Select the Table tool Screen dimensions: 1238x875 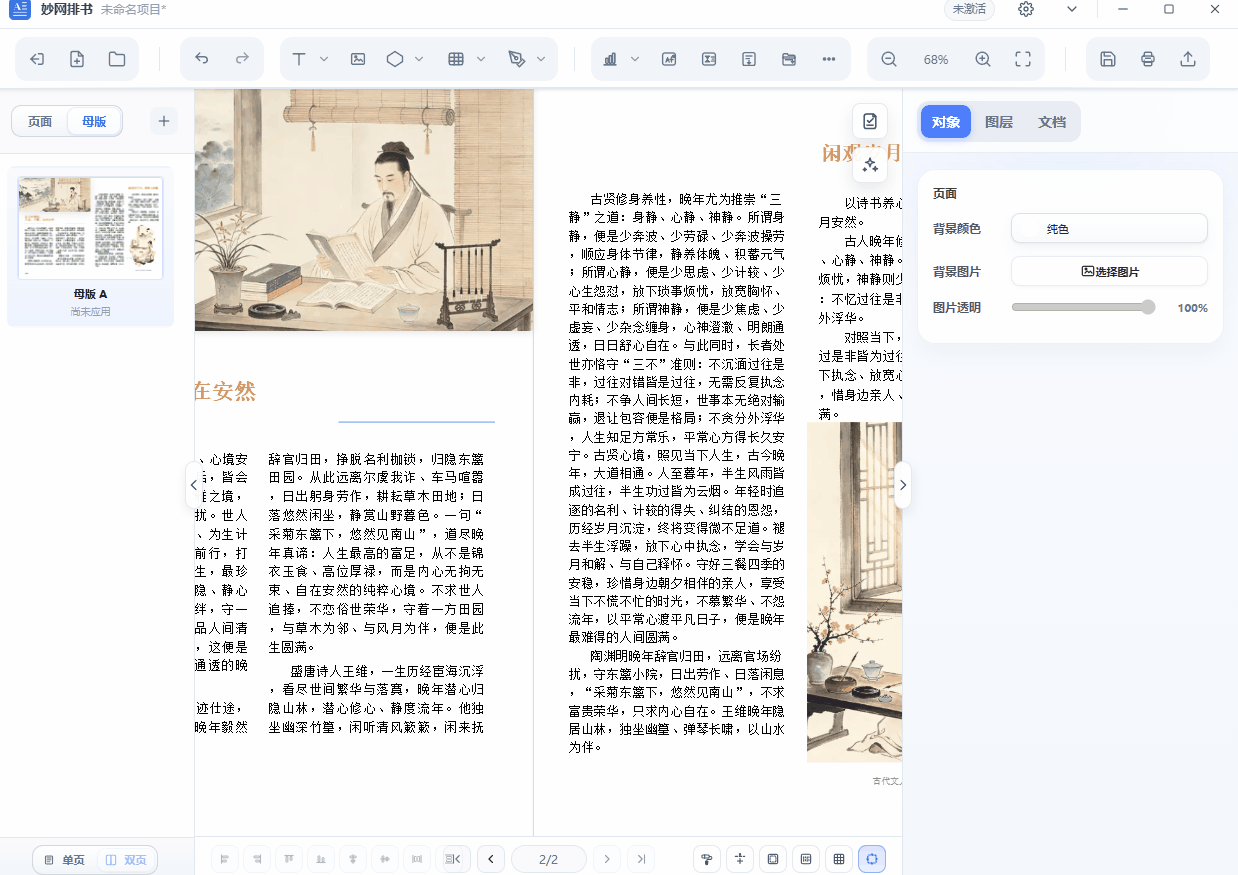pos(456,59)
